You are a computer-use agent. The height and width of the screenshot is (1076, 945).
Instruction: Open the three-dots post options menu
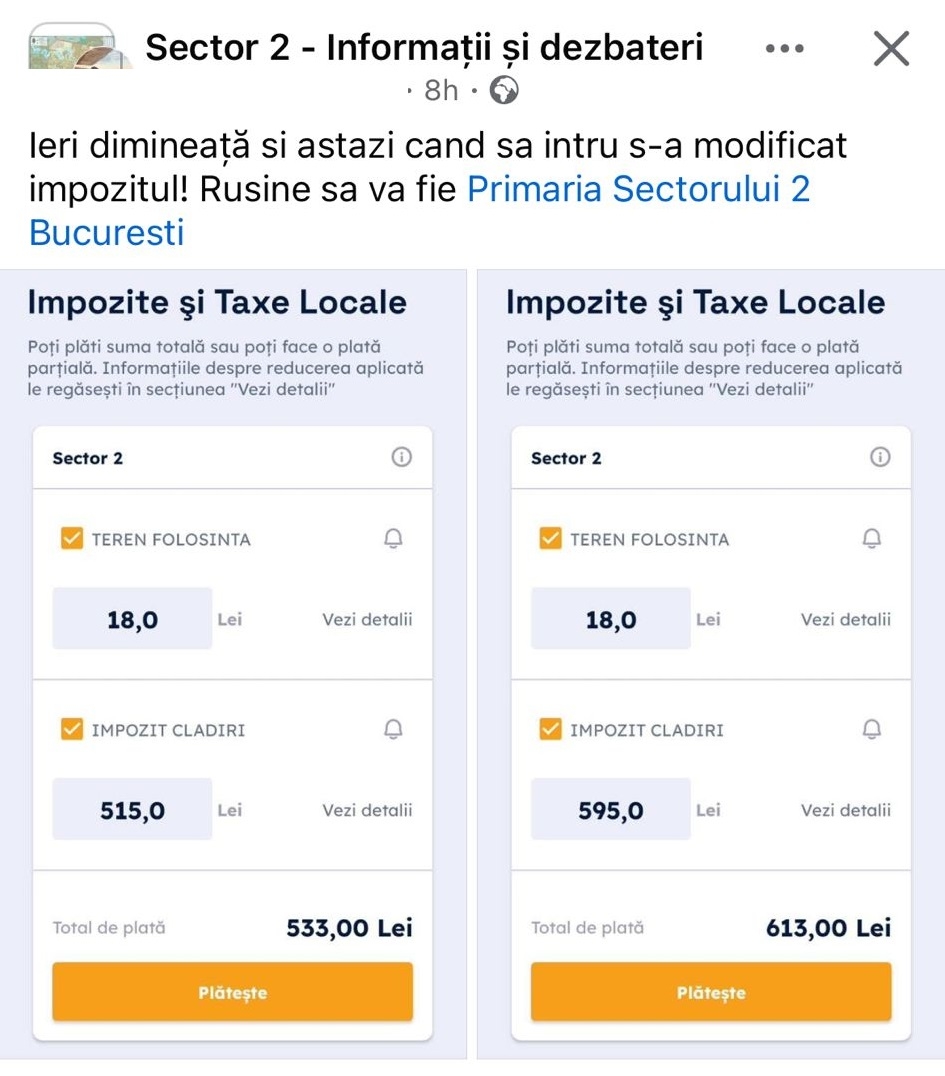point(784,48)
